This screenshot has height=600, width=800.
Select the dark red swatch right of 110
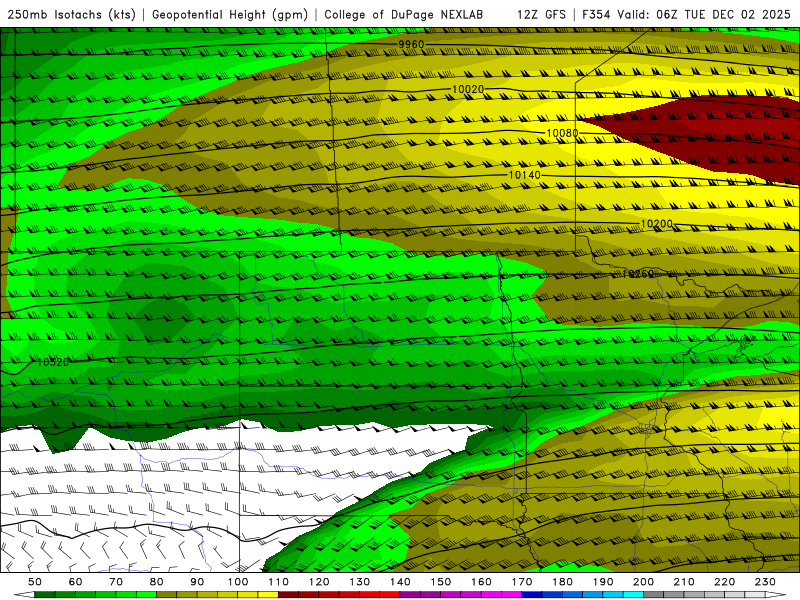tap(289, 595)
